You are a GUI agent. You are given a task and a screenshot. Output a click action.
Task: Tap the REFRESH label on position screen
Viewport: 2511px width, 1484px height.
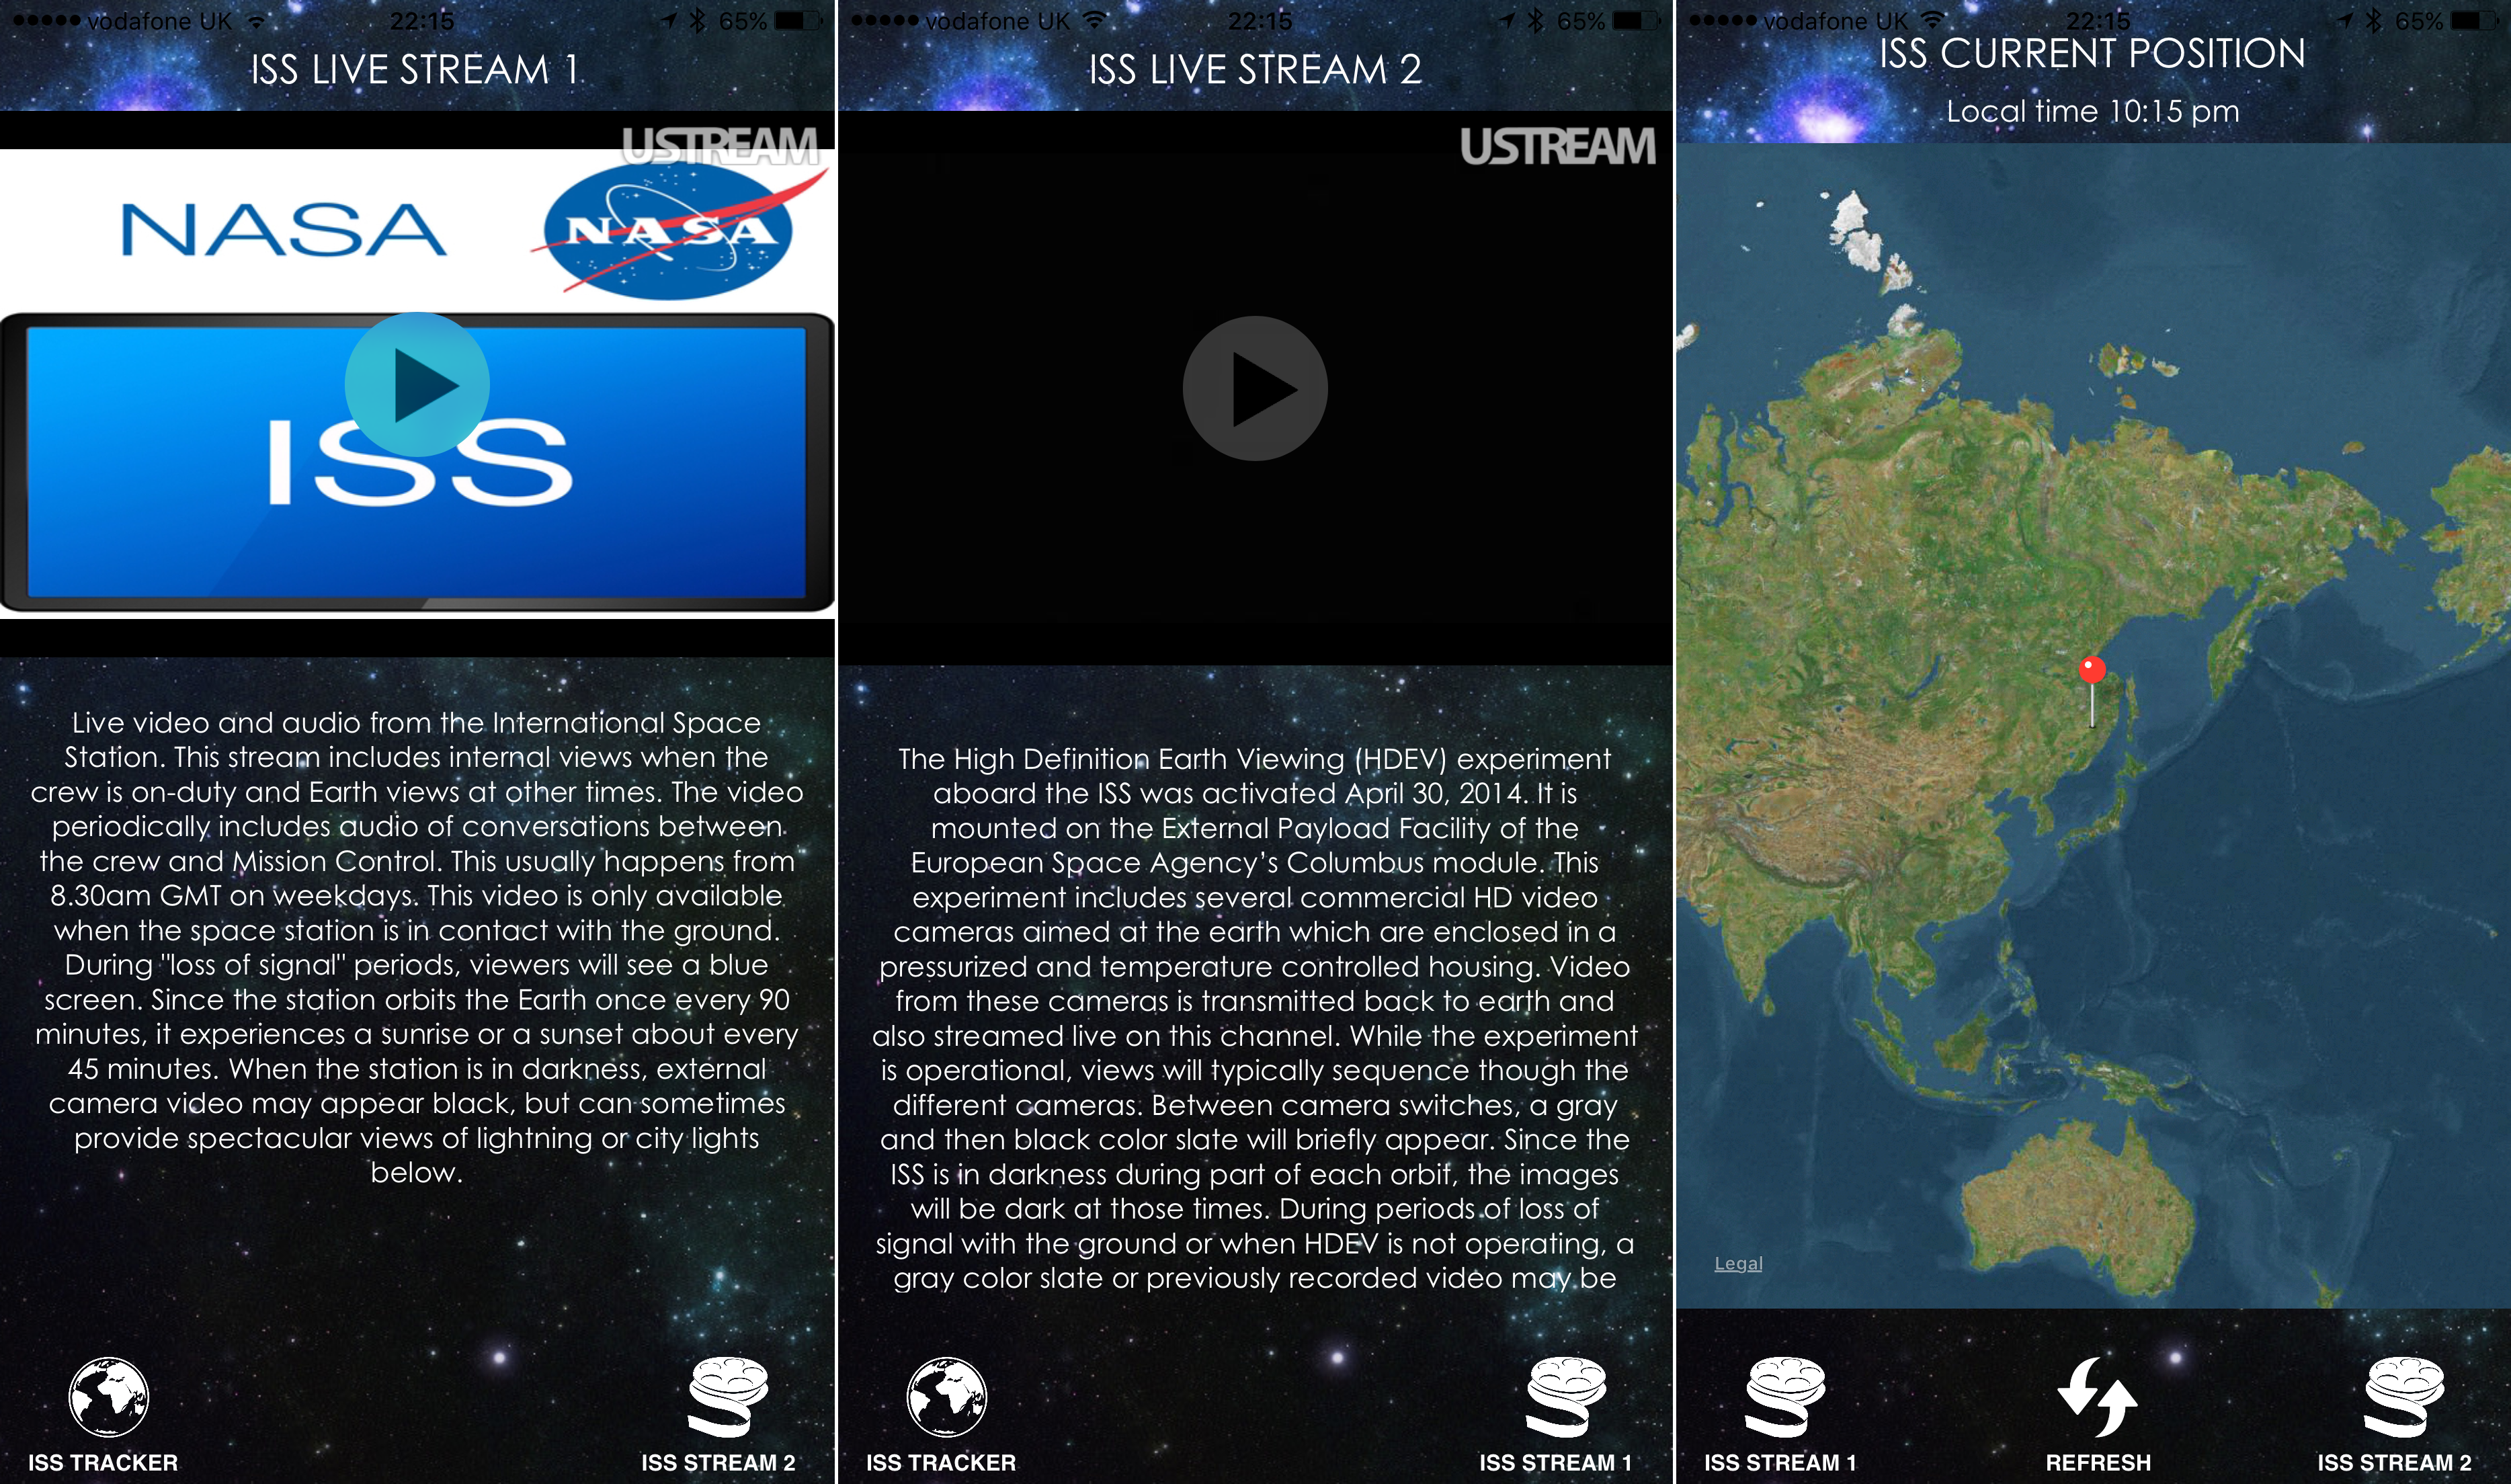(2098, 1462)
